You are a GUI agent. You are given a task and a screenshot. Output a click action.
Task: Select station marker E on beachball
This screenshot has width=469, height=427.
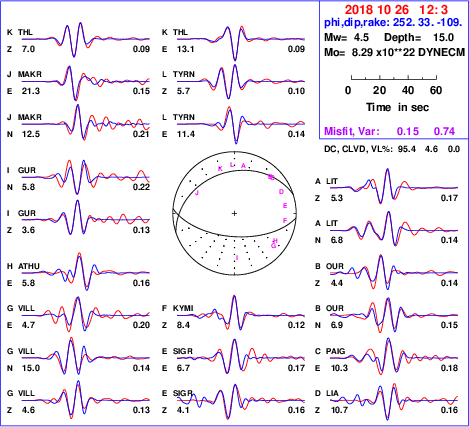coord(285,206)
